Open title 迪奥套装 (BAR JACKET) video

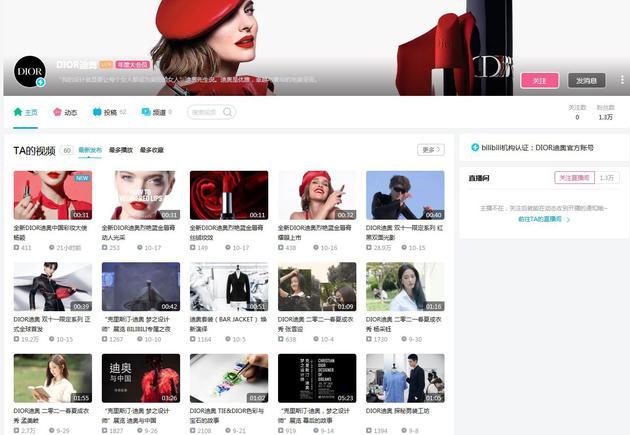tap(228, 324)
